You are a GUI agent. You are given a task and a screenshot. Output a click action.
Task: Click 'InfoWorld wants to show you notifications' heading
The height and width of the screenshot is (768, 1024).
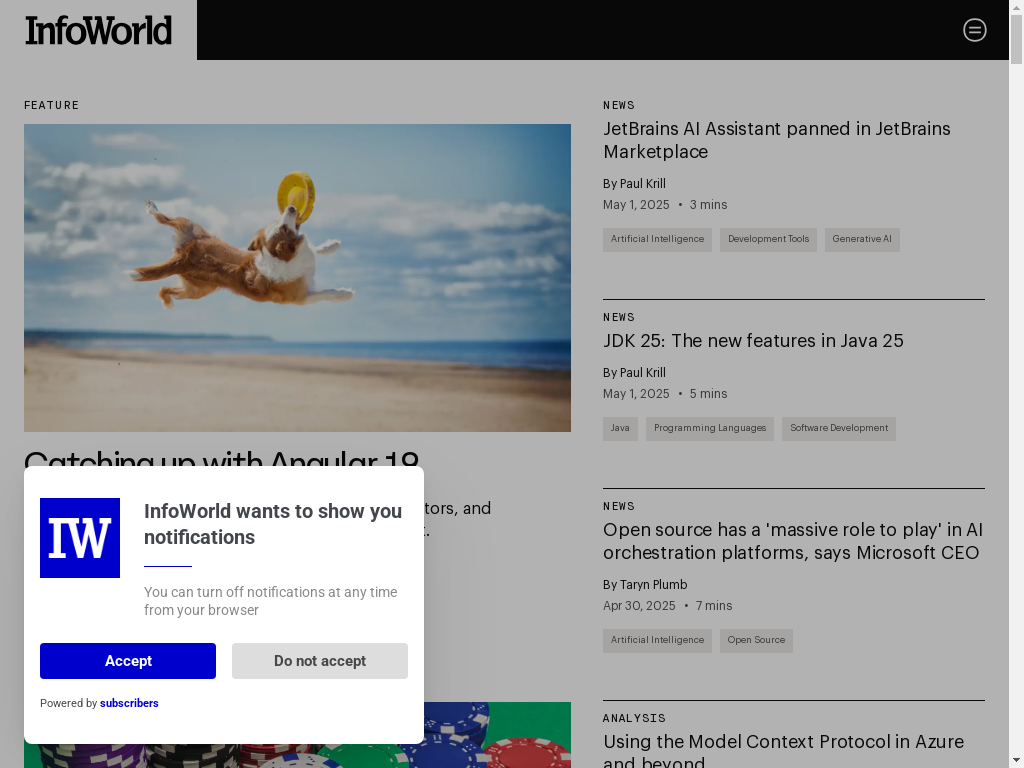(273, 524)
